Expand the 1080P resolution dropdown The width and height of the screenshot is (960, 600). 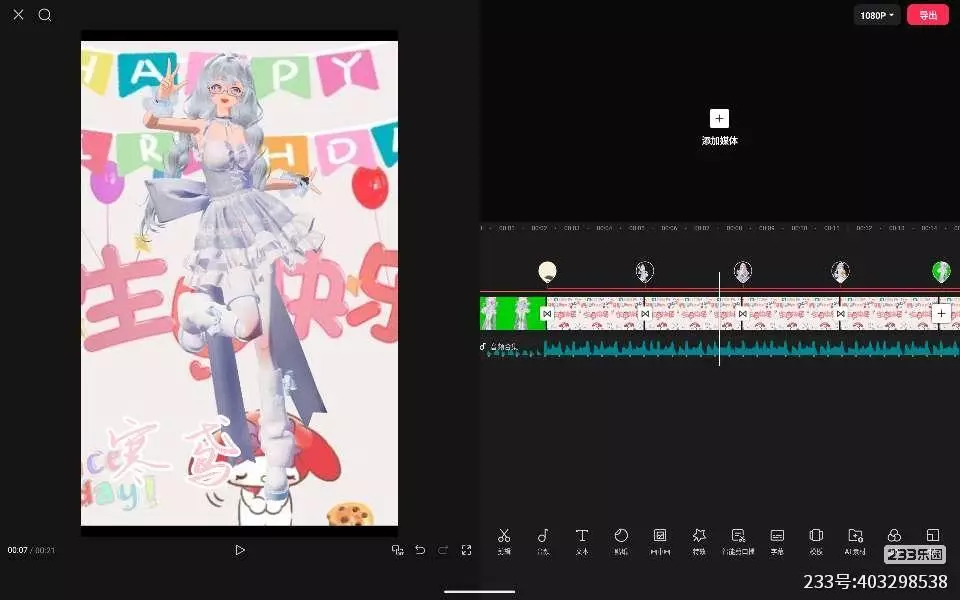click(877, 15)
